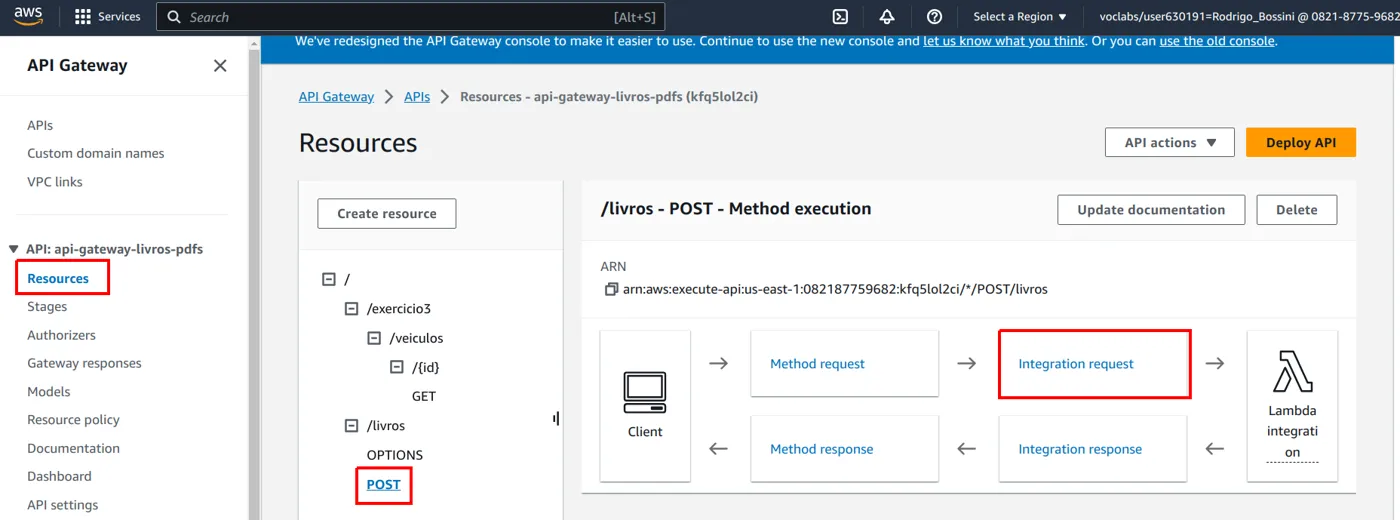The image size is (1400, 520).
Task: Collapse the /livros resource node
Action: click(351, 426)
